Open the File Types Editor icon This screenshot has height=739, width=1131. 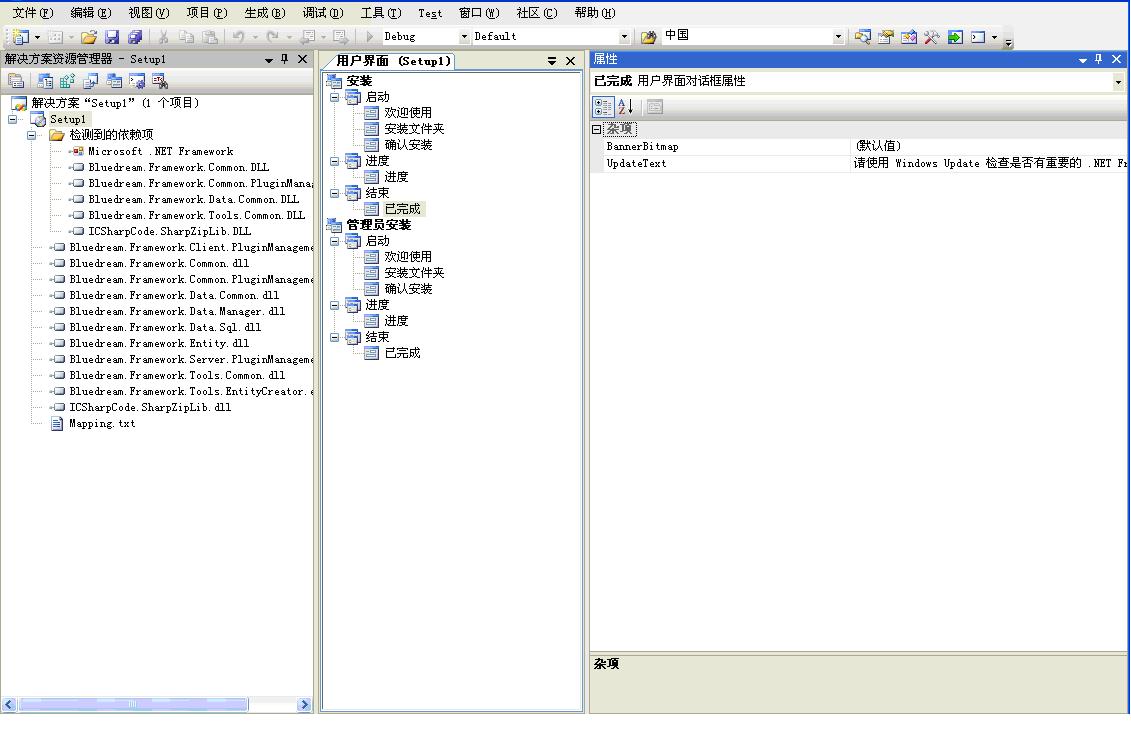(91, 81)
